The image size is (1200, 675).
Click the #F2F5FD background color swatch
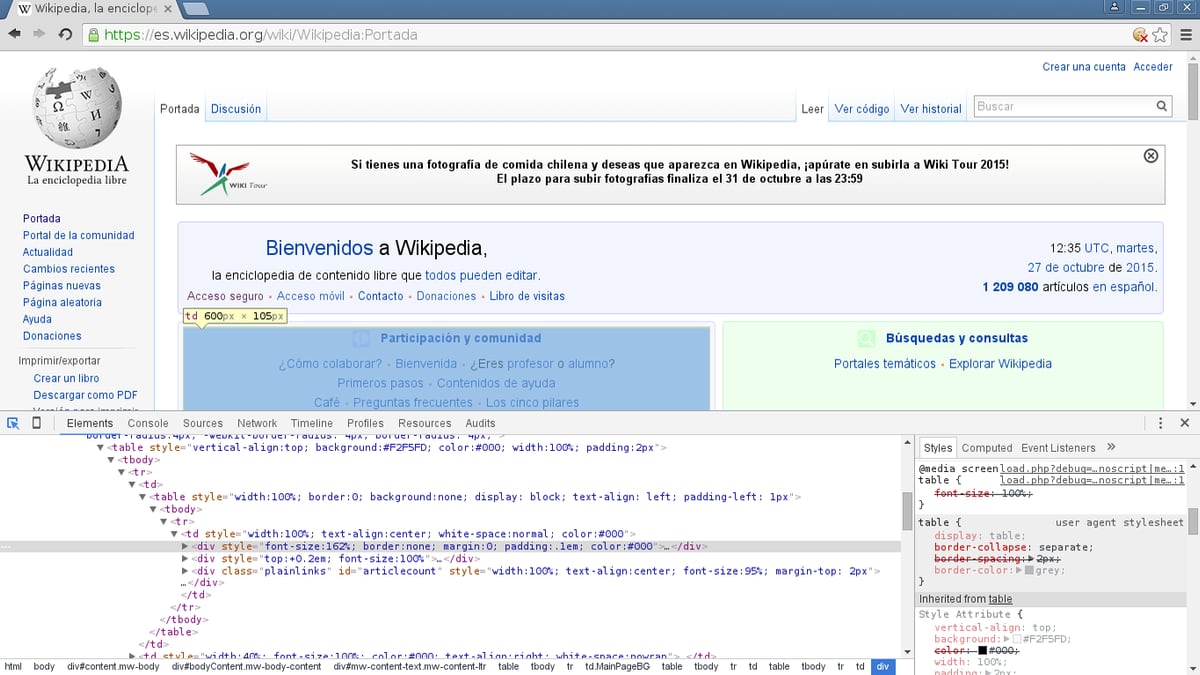[1018, 639]
